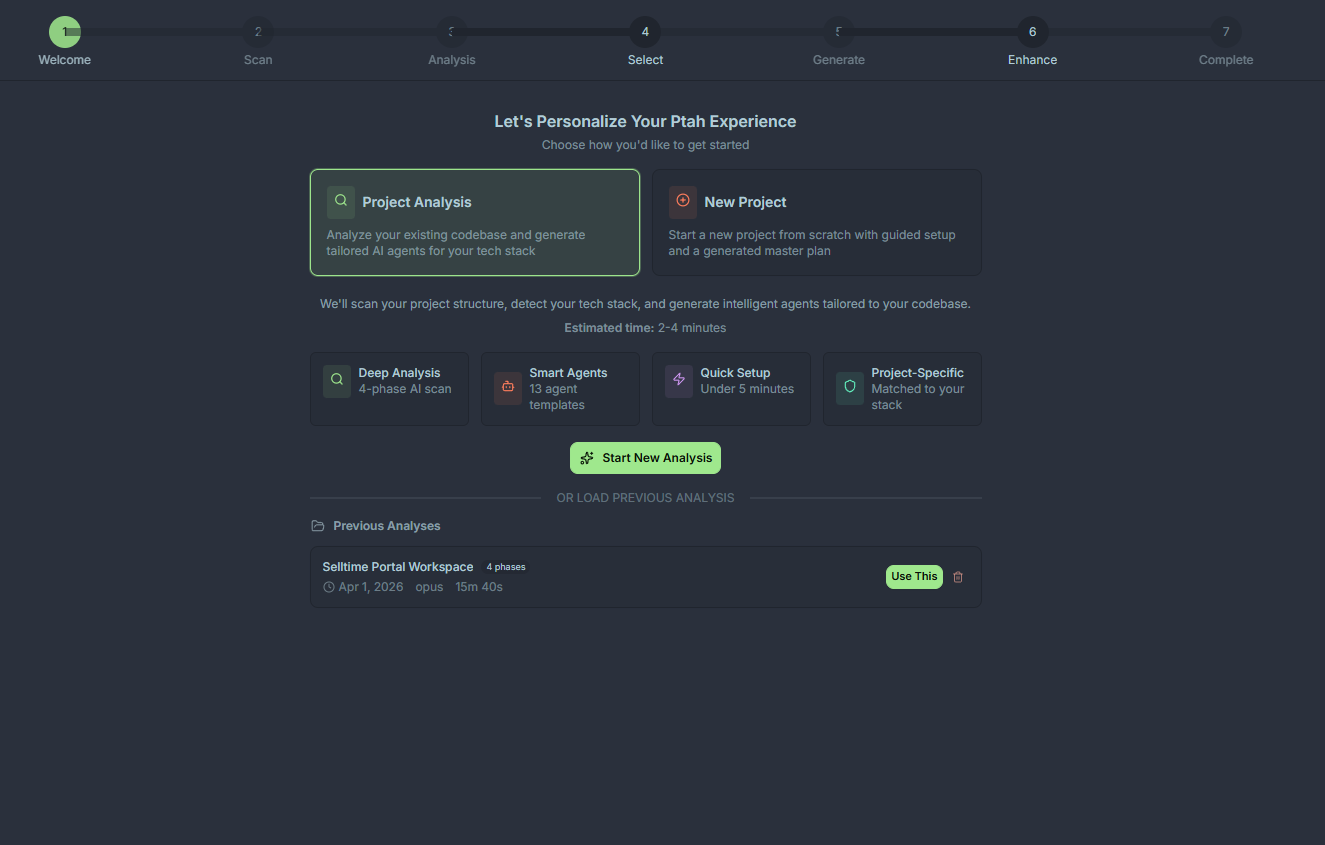This screenshot has height=845, width=1325.
Task: Jump to the Enhance step indicator
Action: pyautogui.click(x=1032, y=40)
